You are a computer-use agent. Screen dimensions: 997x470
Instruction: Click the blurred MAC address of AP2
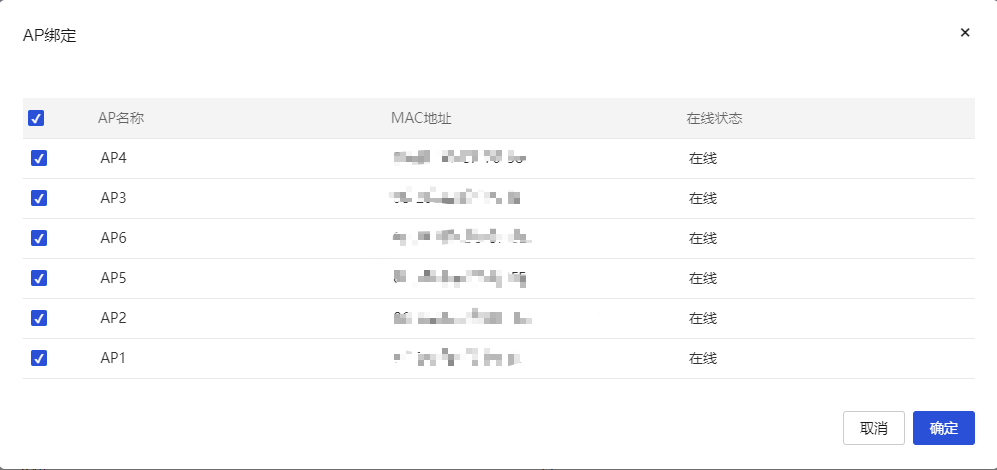coord(460,318)
